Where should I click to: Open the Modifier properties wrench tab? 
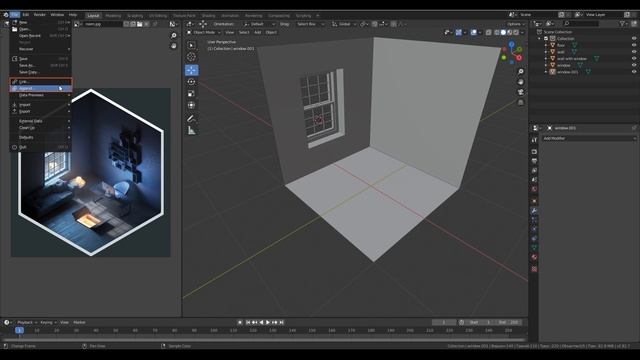pyautogui.click(x=534, y=211)
